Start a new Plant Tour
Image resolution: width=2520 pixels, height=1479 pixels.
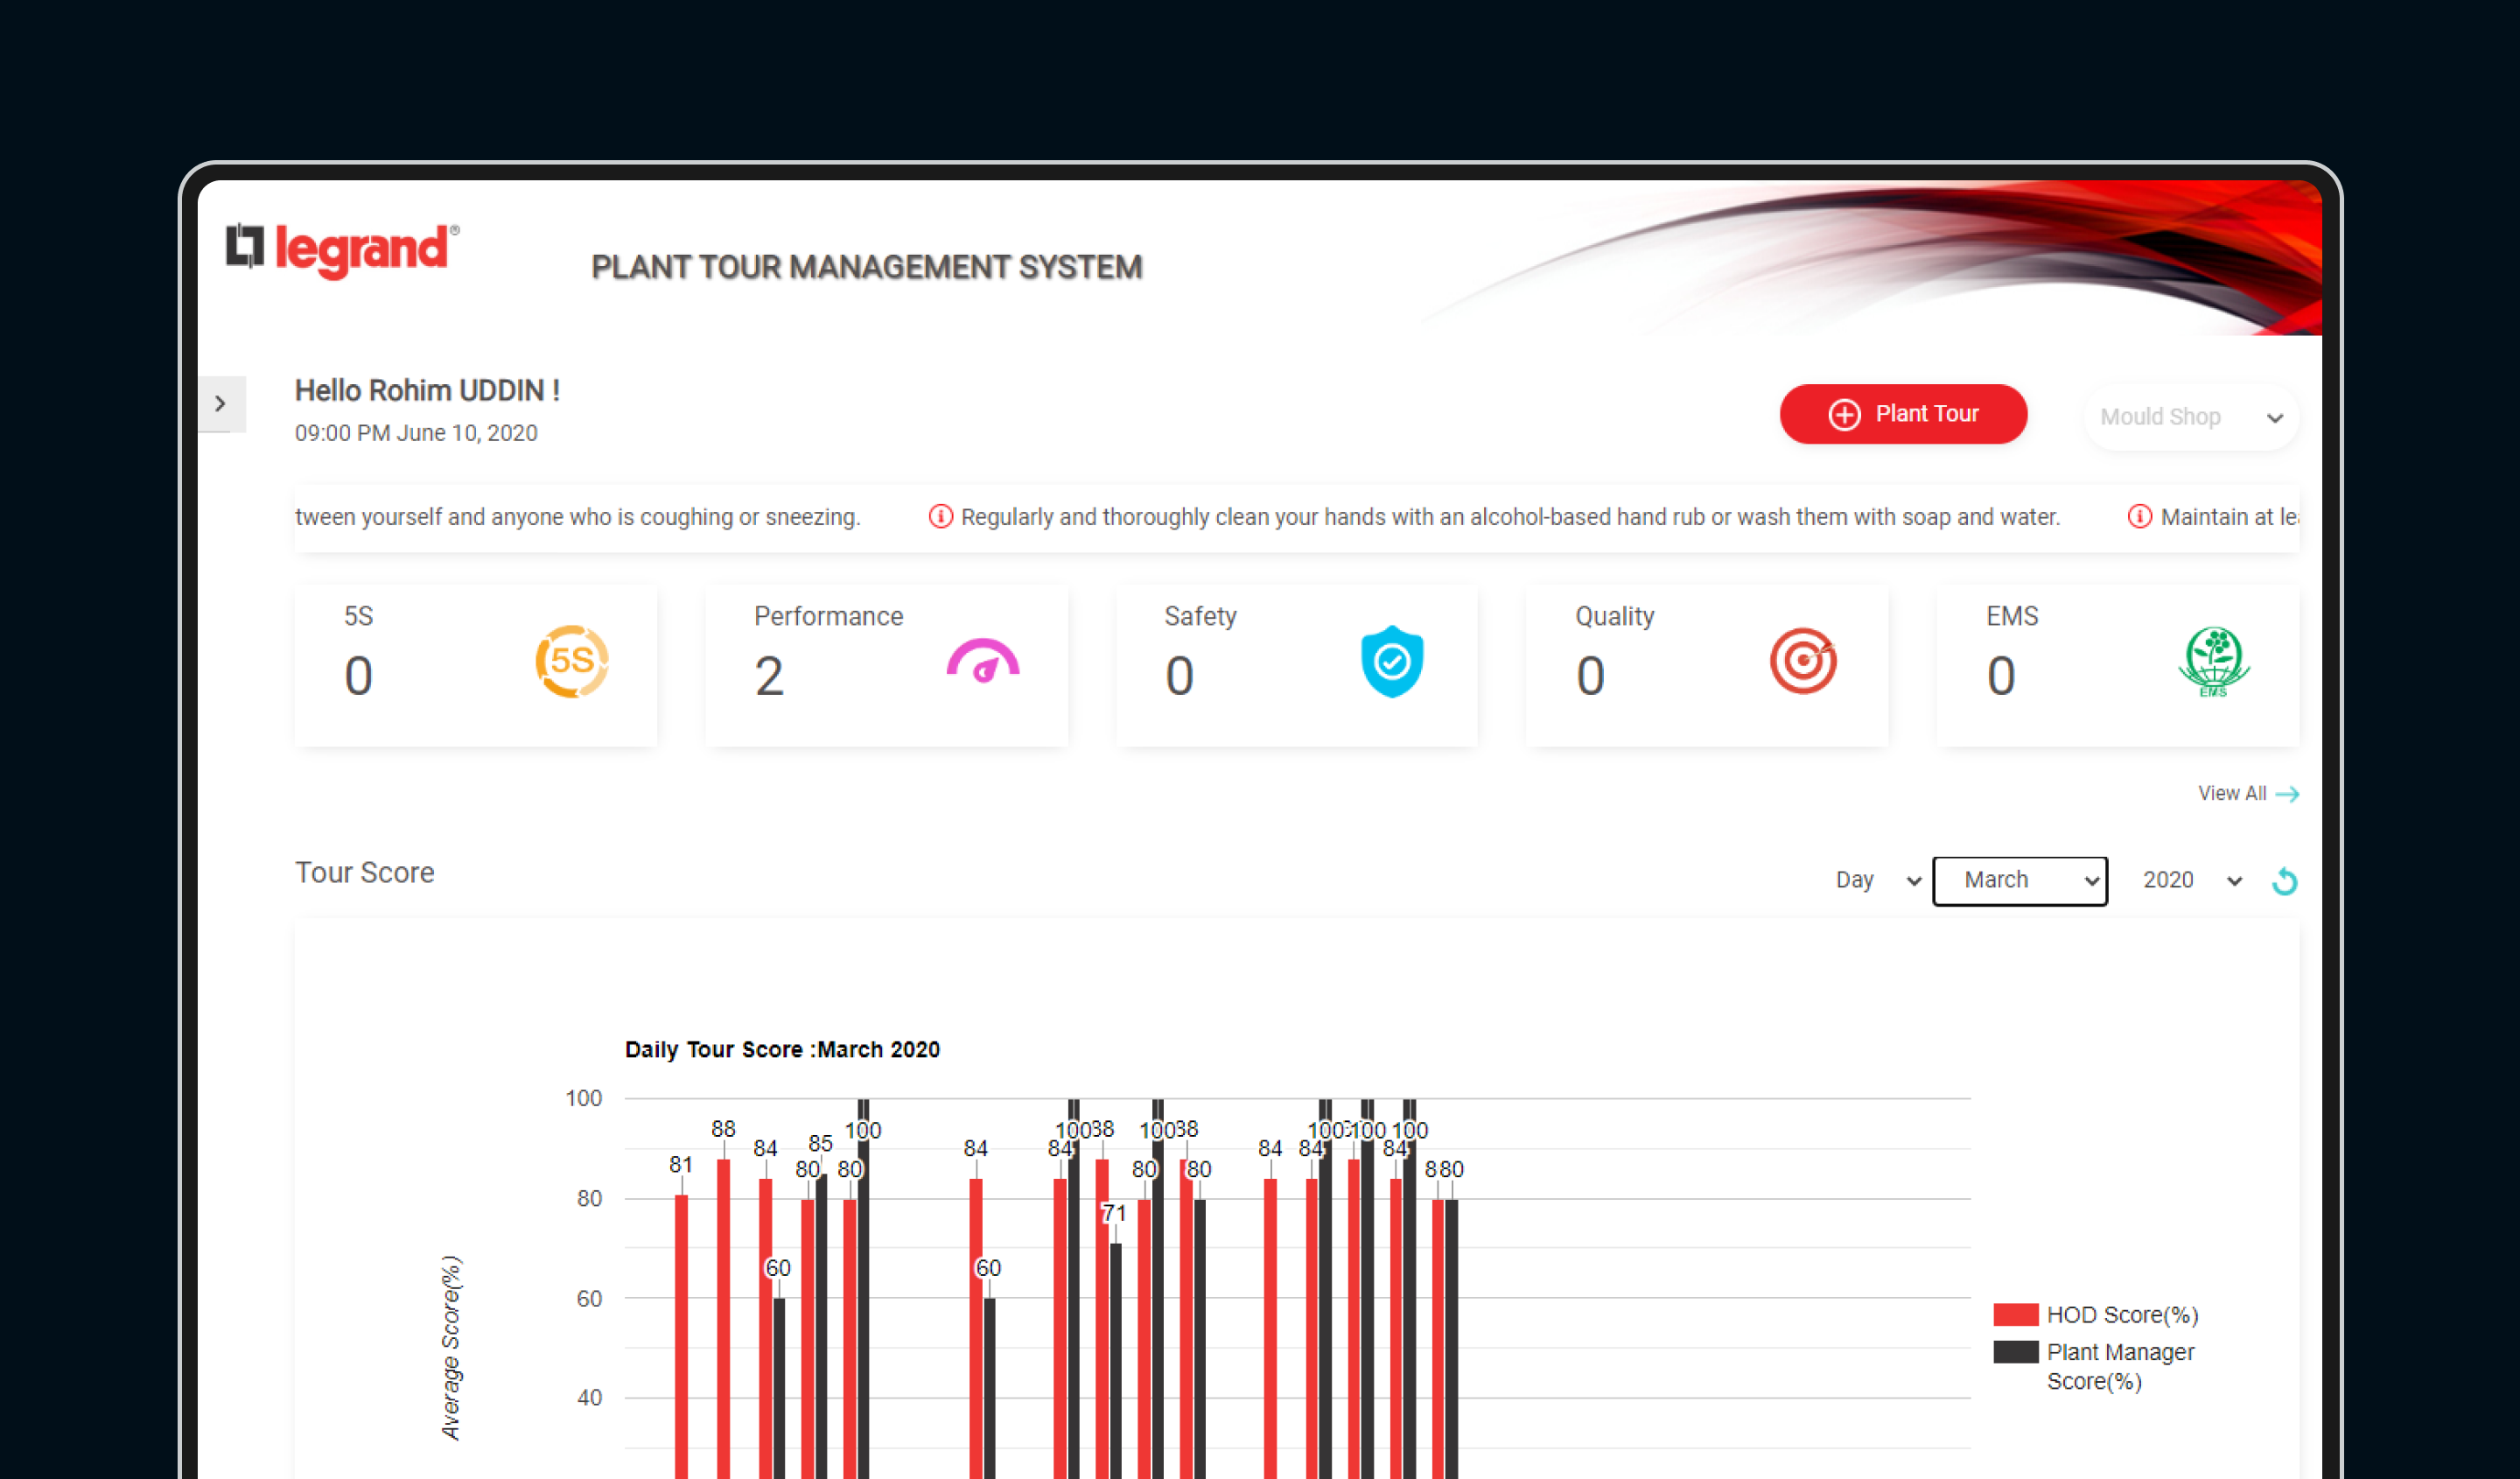point(1902,414)
